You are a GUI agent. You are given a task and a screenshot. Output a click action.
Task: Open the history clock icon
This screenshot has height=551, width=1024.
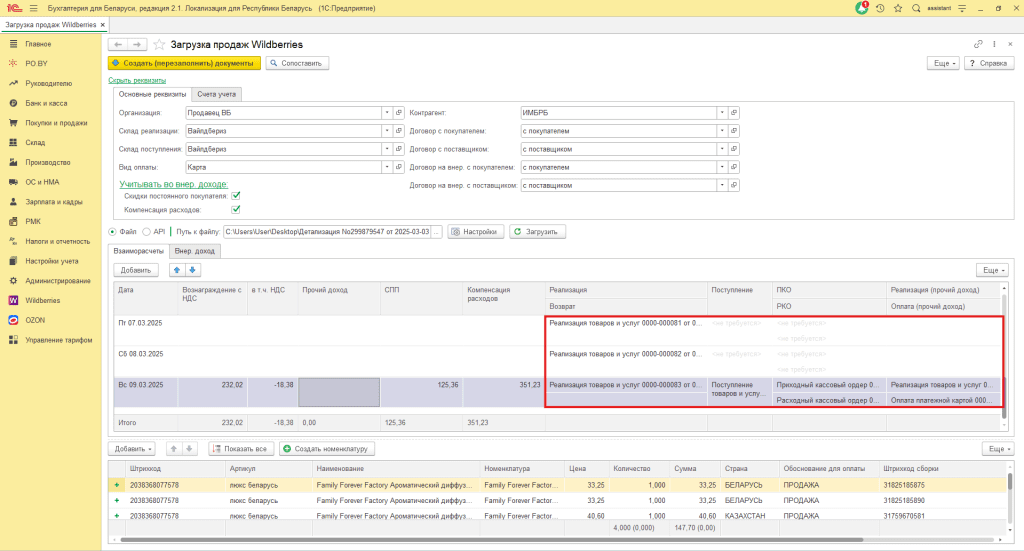[880, 8]
